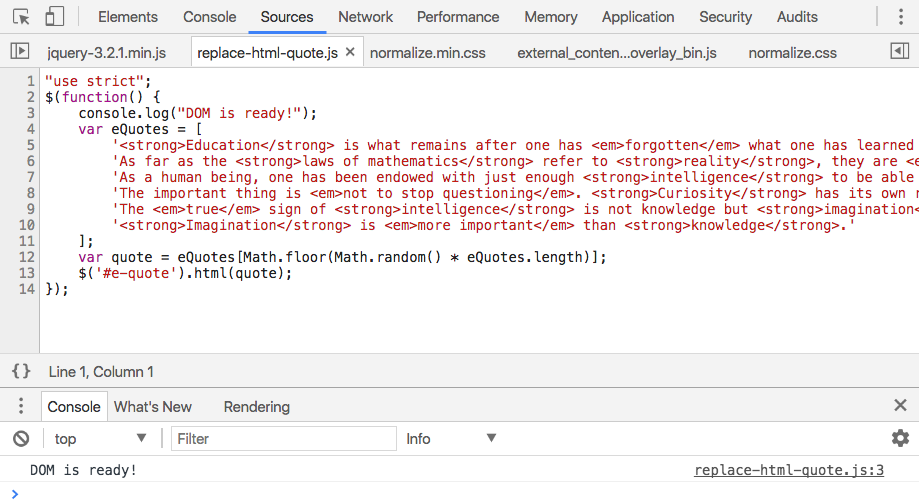Click the line starting 'The <em>true</em> sign

[x=515, y=209]
